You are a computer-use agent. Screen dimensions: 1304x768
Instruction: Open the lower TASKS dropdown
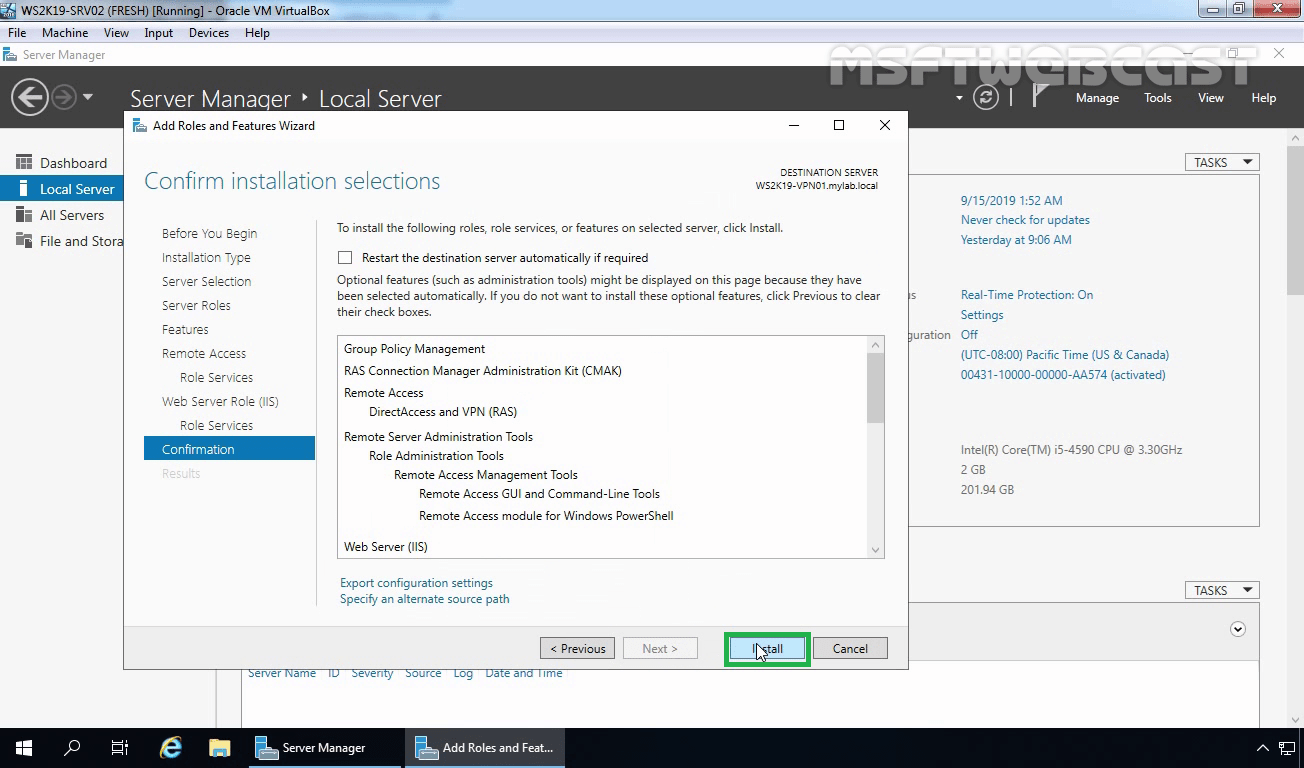(1221, 590)
